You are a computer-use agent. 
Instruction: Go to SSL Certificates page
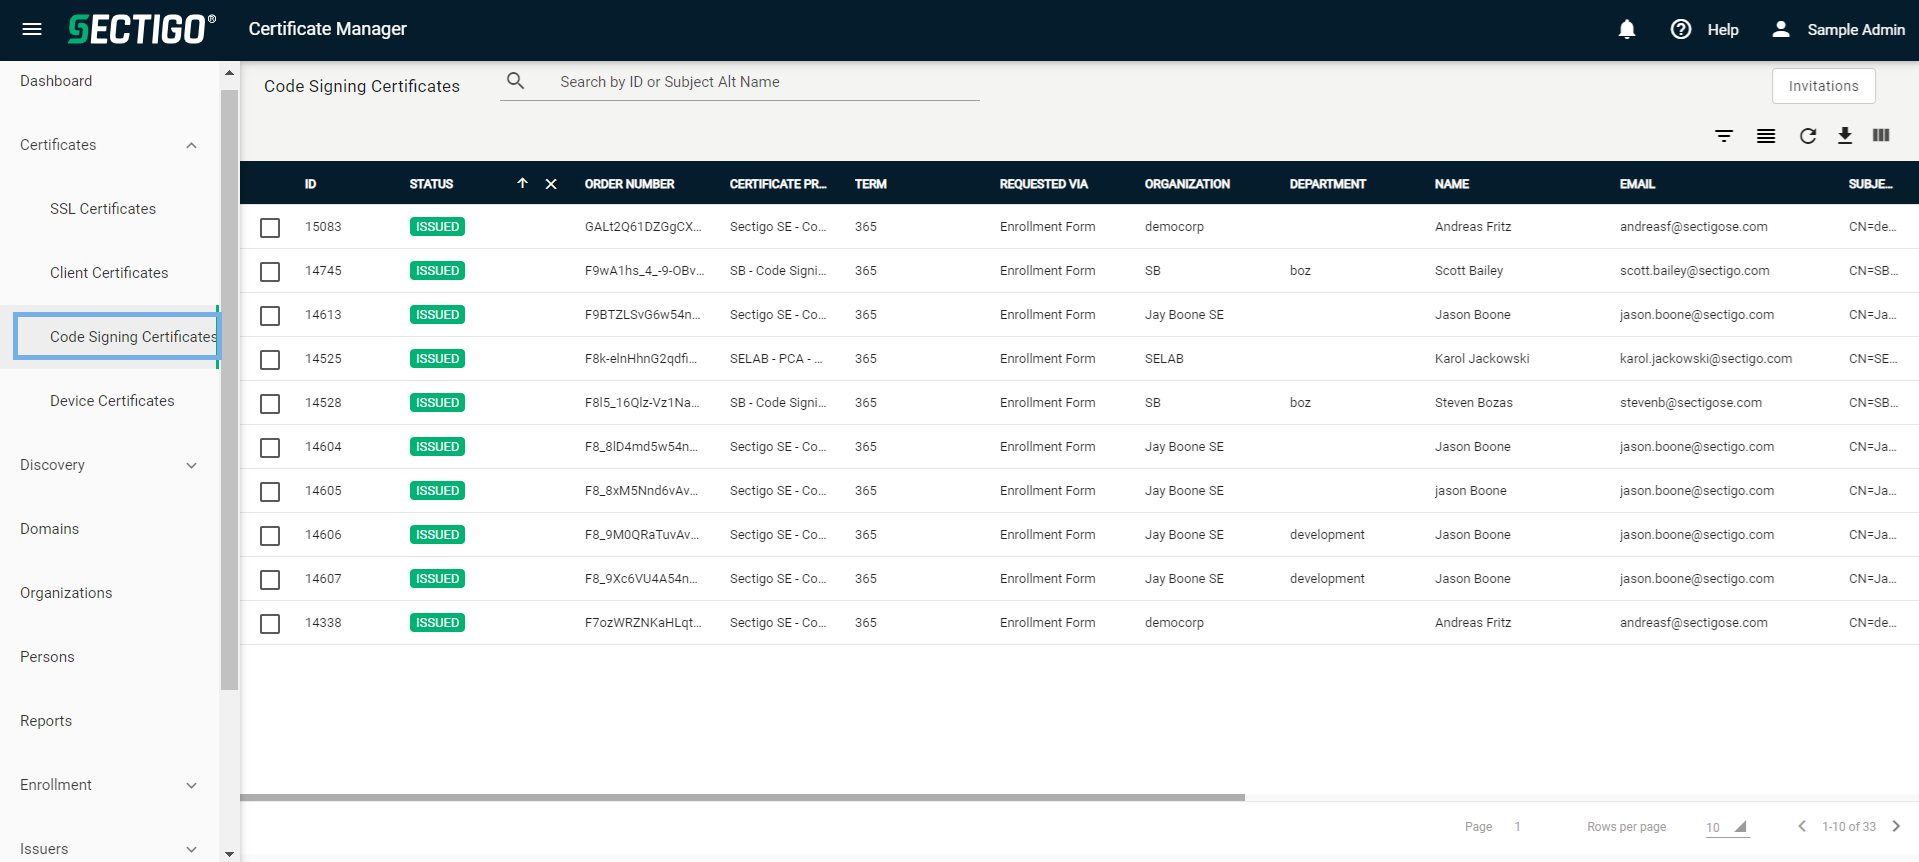(103, 209)
